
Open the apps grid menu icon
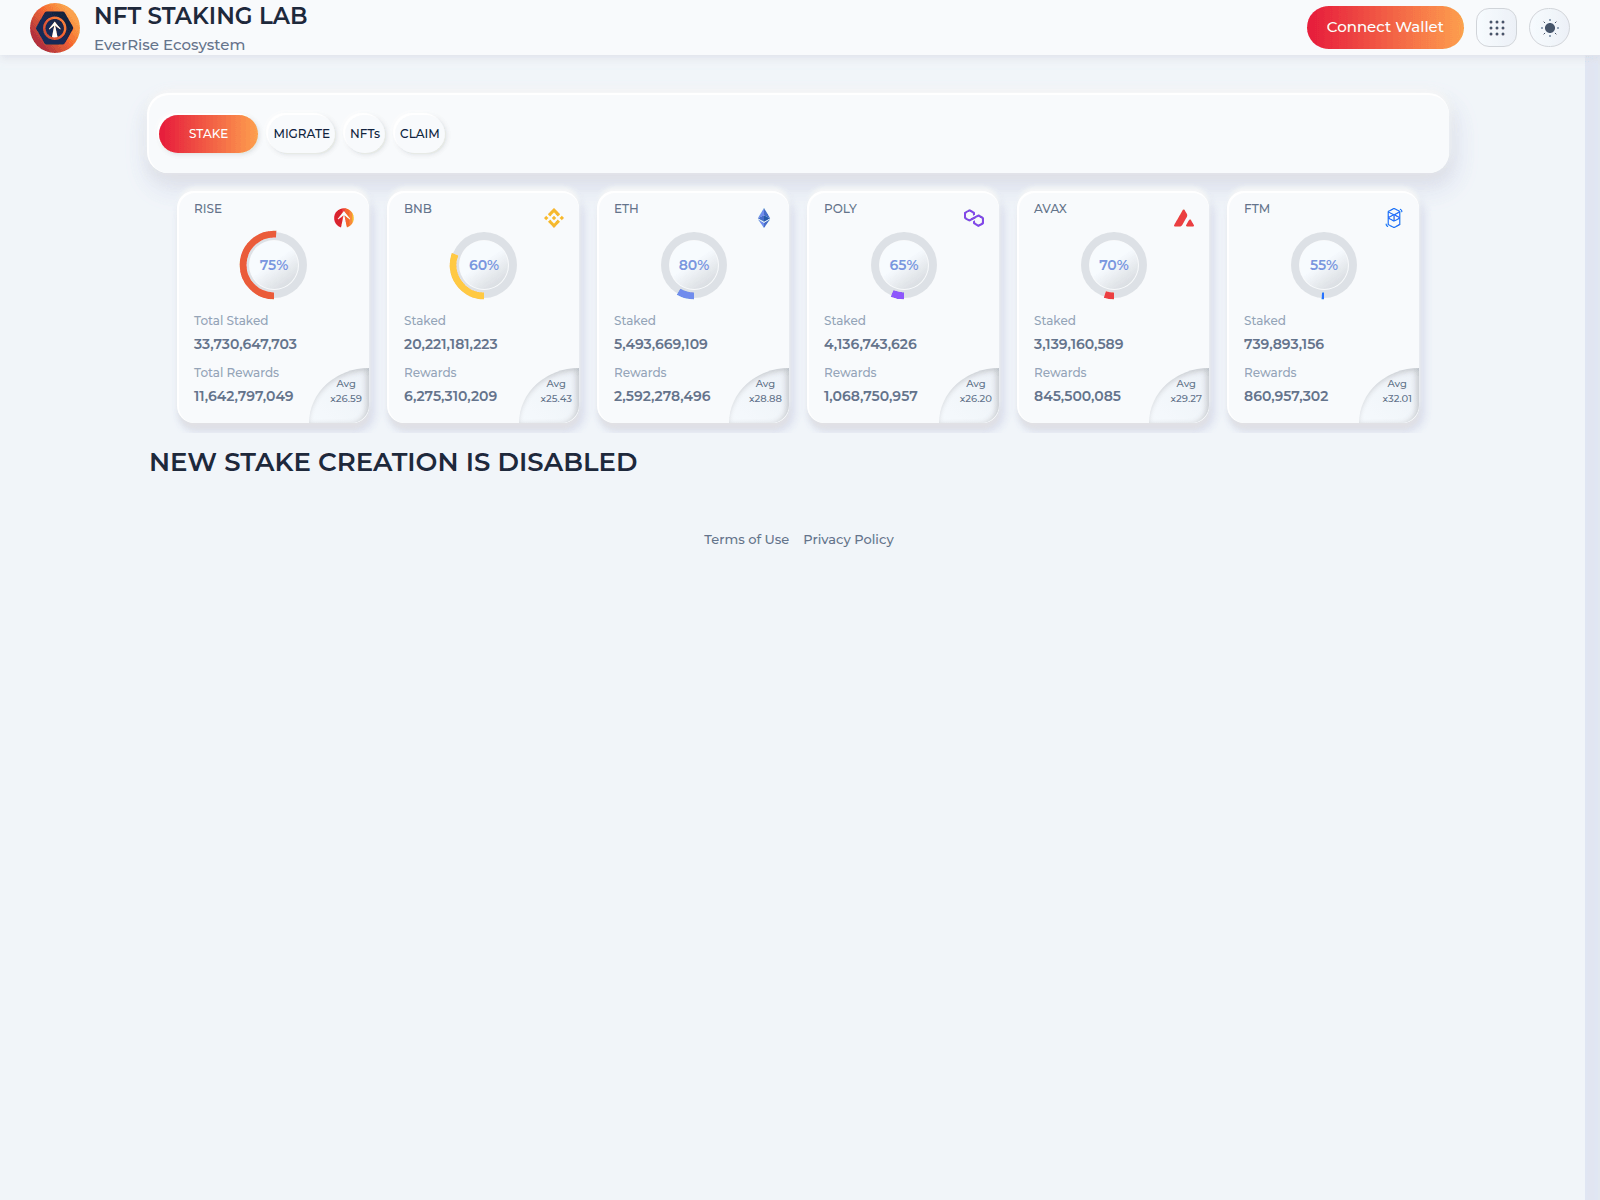[1497, 28]
